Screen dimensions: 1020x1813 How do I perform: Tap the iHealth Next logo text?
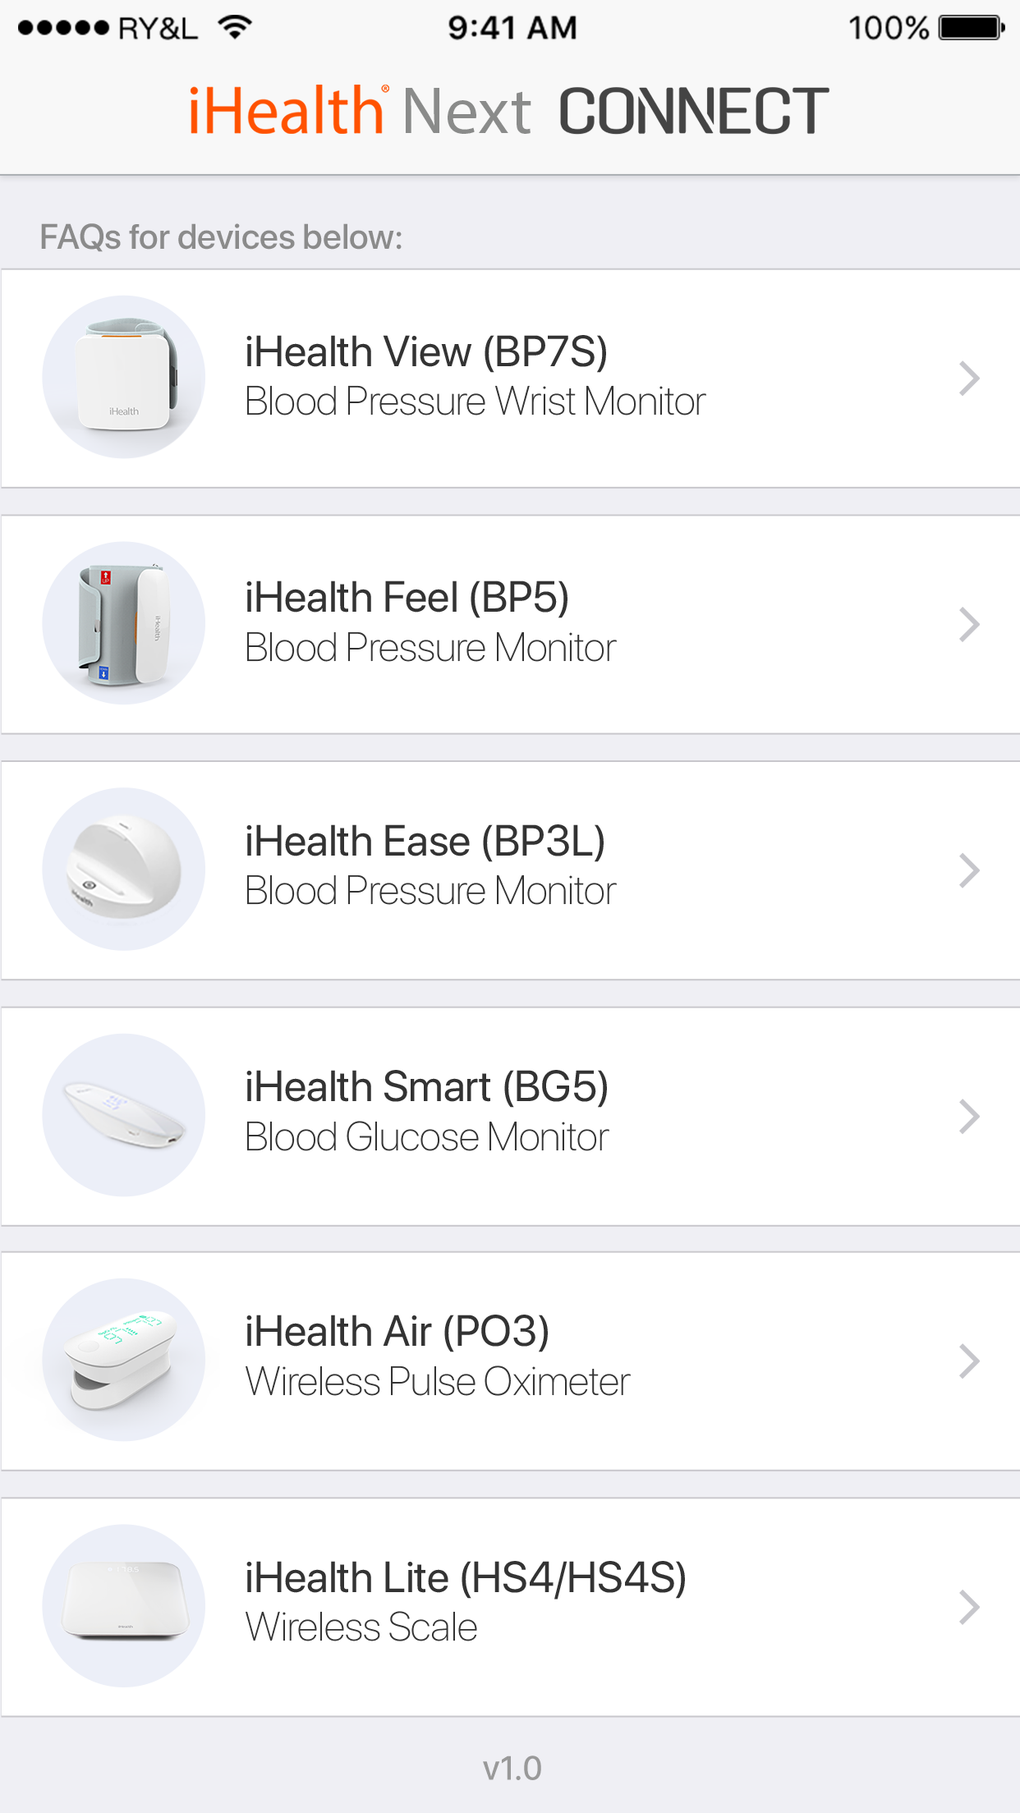pos(360,110)
